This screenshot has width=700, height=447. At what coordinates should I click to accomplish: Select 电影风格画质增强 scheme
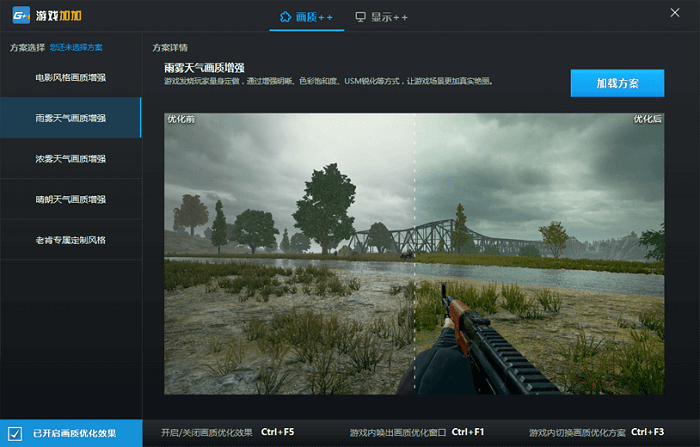pos(71,78)
